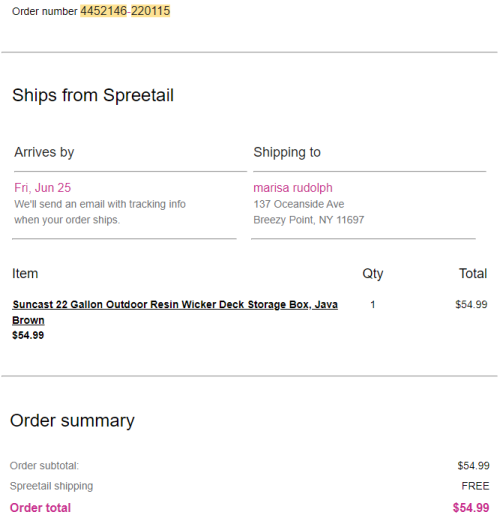This screenshot has height=527, width=500.
Task: Open the Suncast 22 Gallon Storage Box link
Action: 175,312
